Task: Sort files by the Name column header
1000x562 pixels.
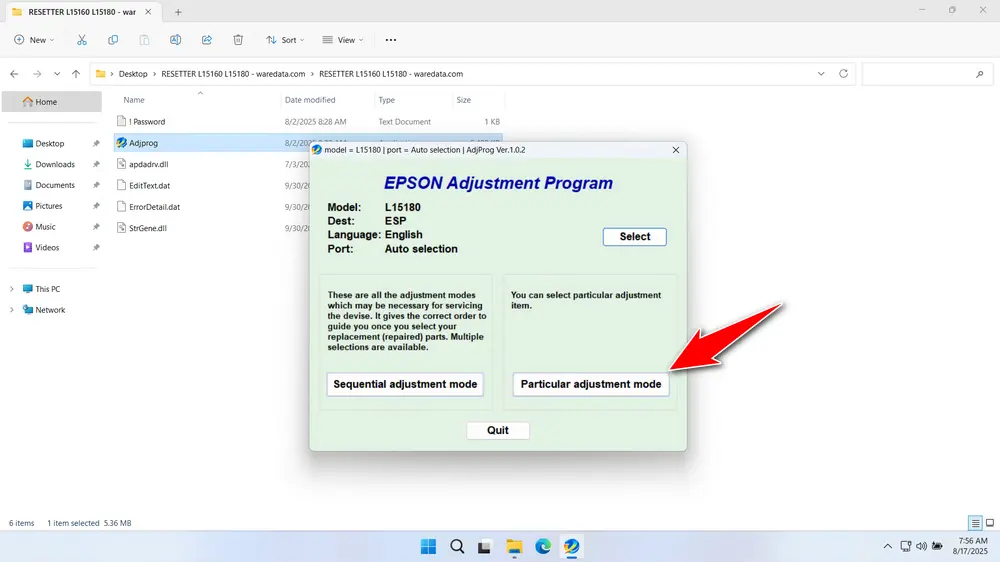Action: pyautogui.click(x=133, y=100)
